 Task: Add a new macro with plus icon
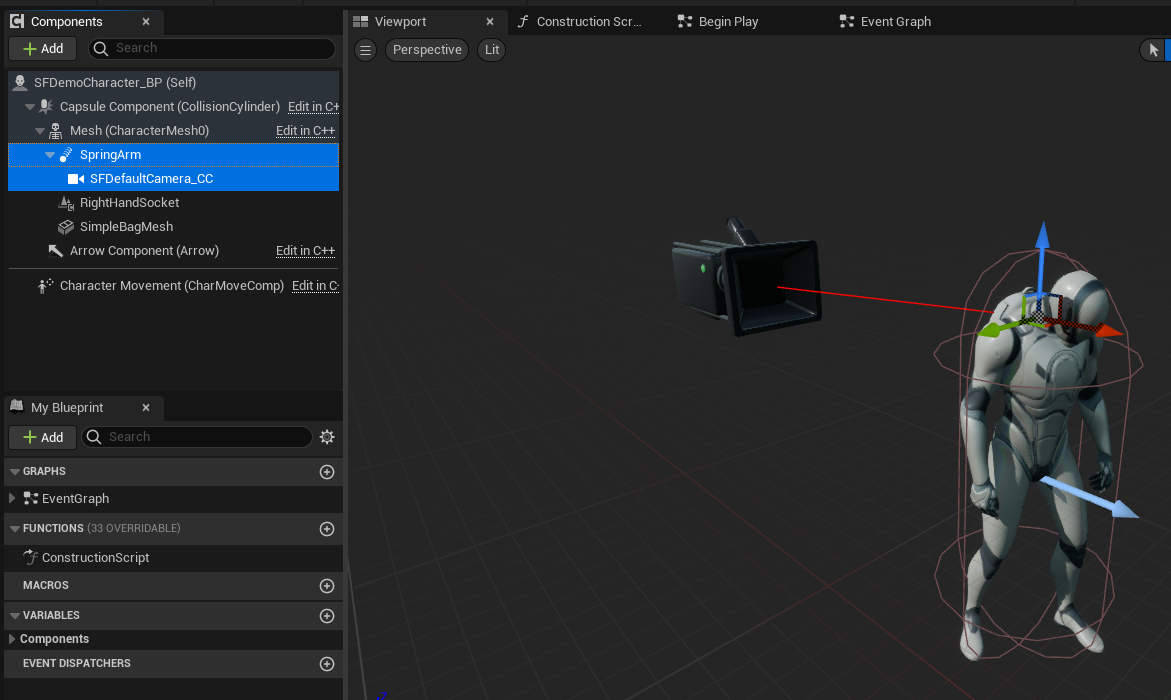pos(326,586)
